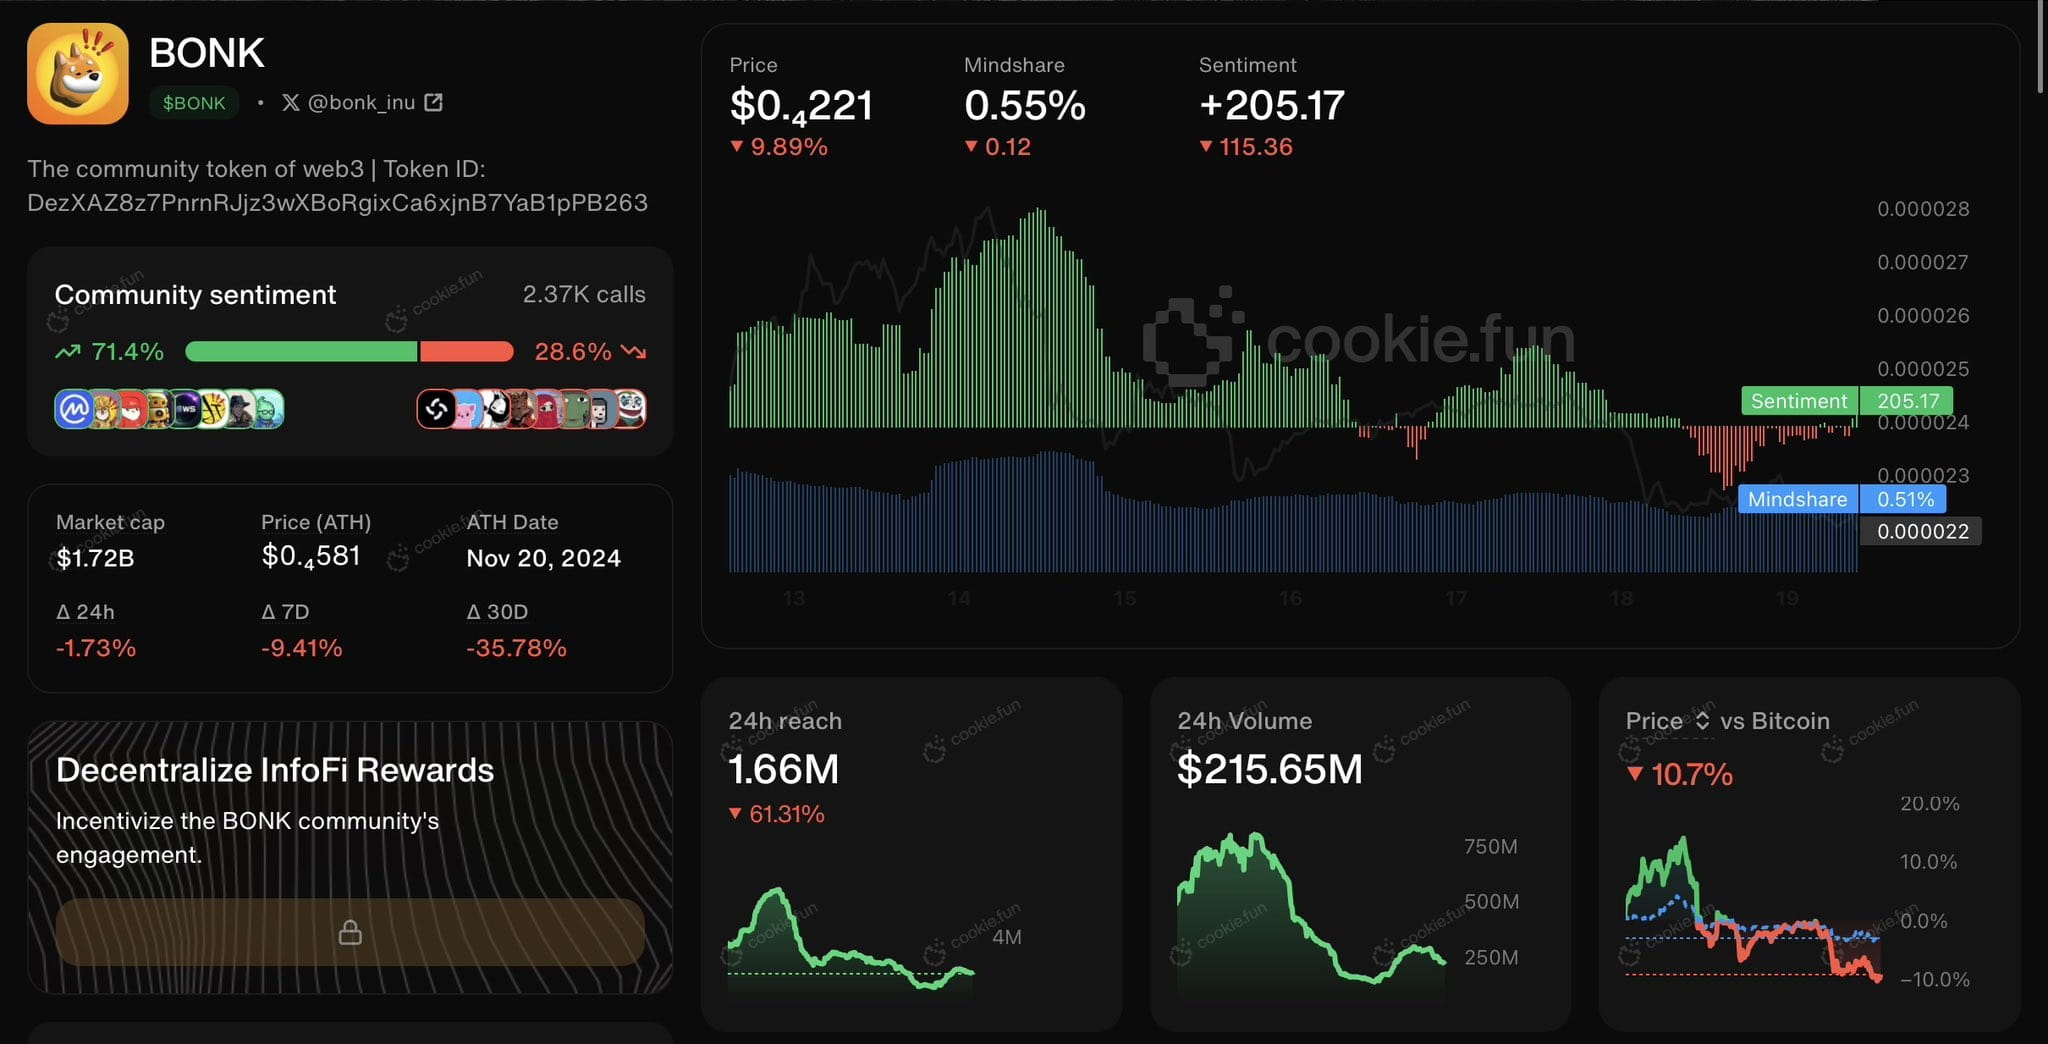The height and width of the screenshot is (1044, 2048).
Task: Click the '750M' volume axis label
Action: coord(1491,847)
